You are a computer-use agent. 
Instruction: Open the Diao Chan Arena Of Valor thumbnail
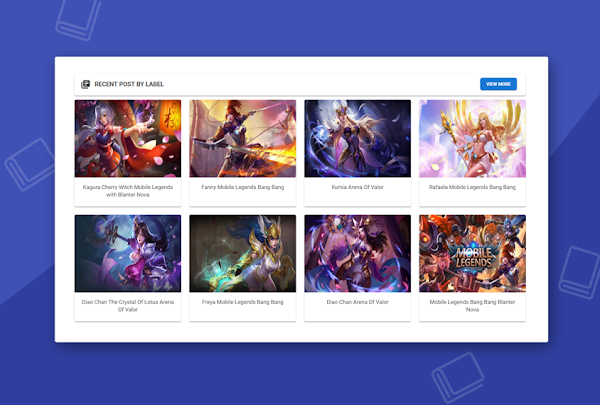(357, 253)
